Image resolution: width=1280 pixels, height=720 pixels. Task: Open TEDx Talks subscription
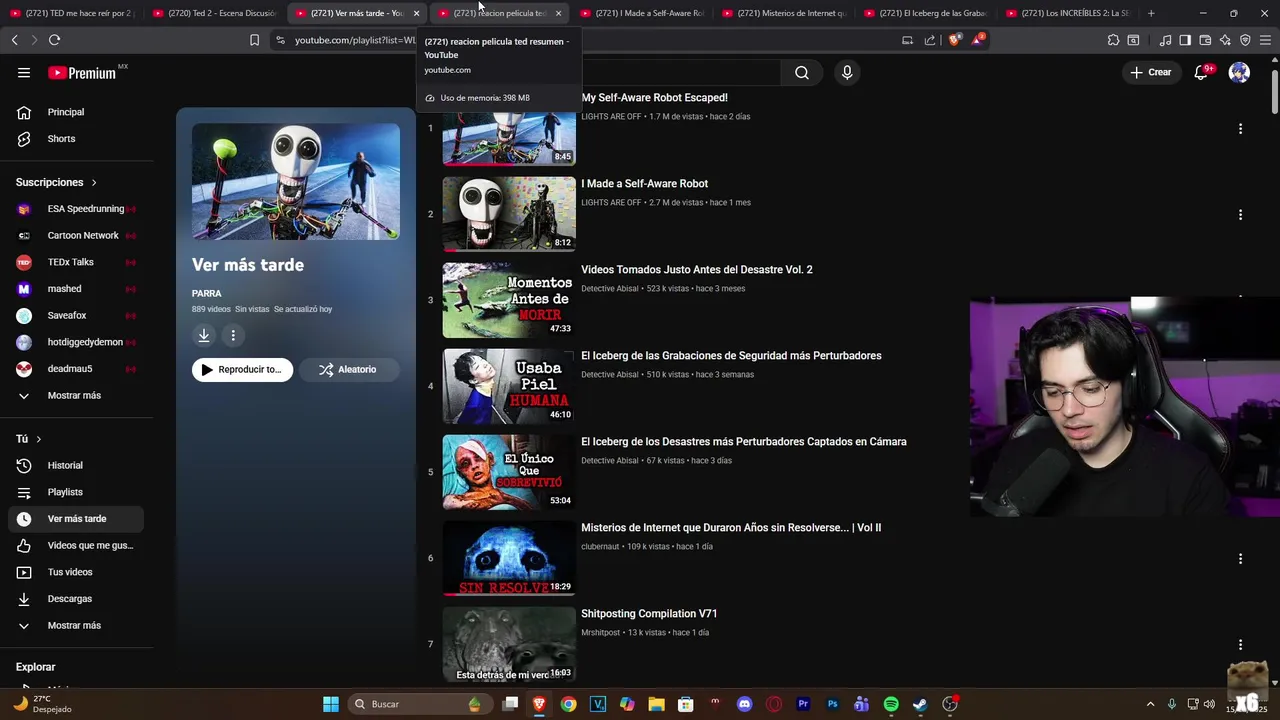[76, 262]
